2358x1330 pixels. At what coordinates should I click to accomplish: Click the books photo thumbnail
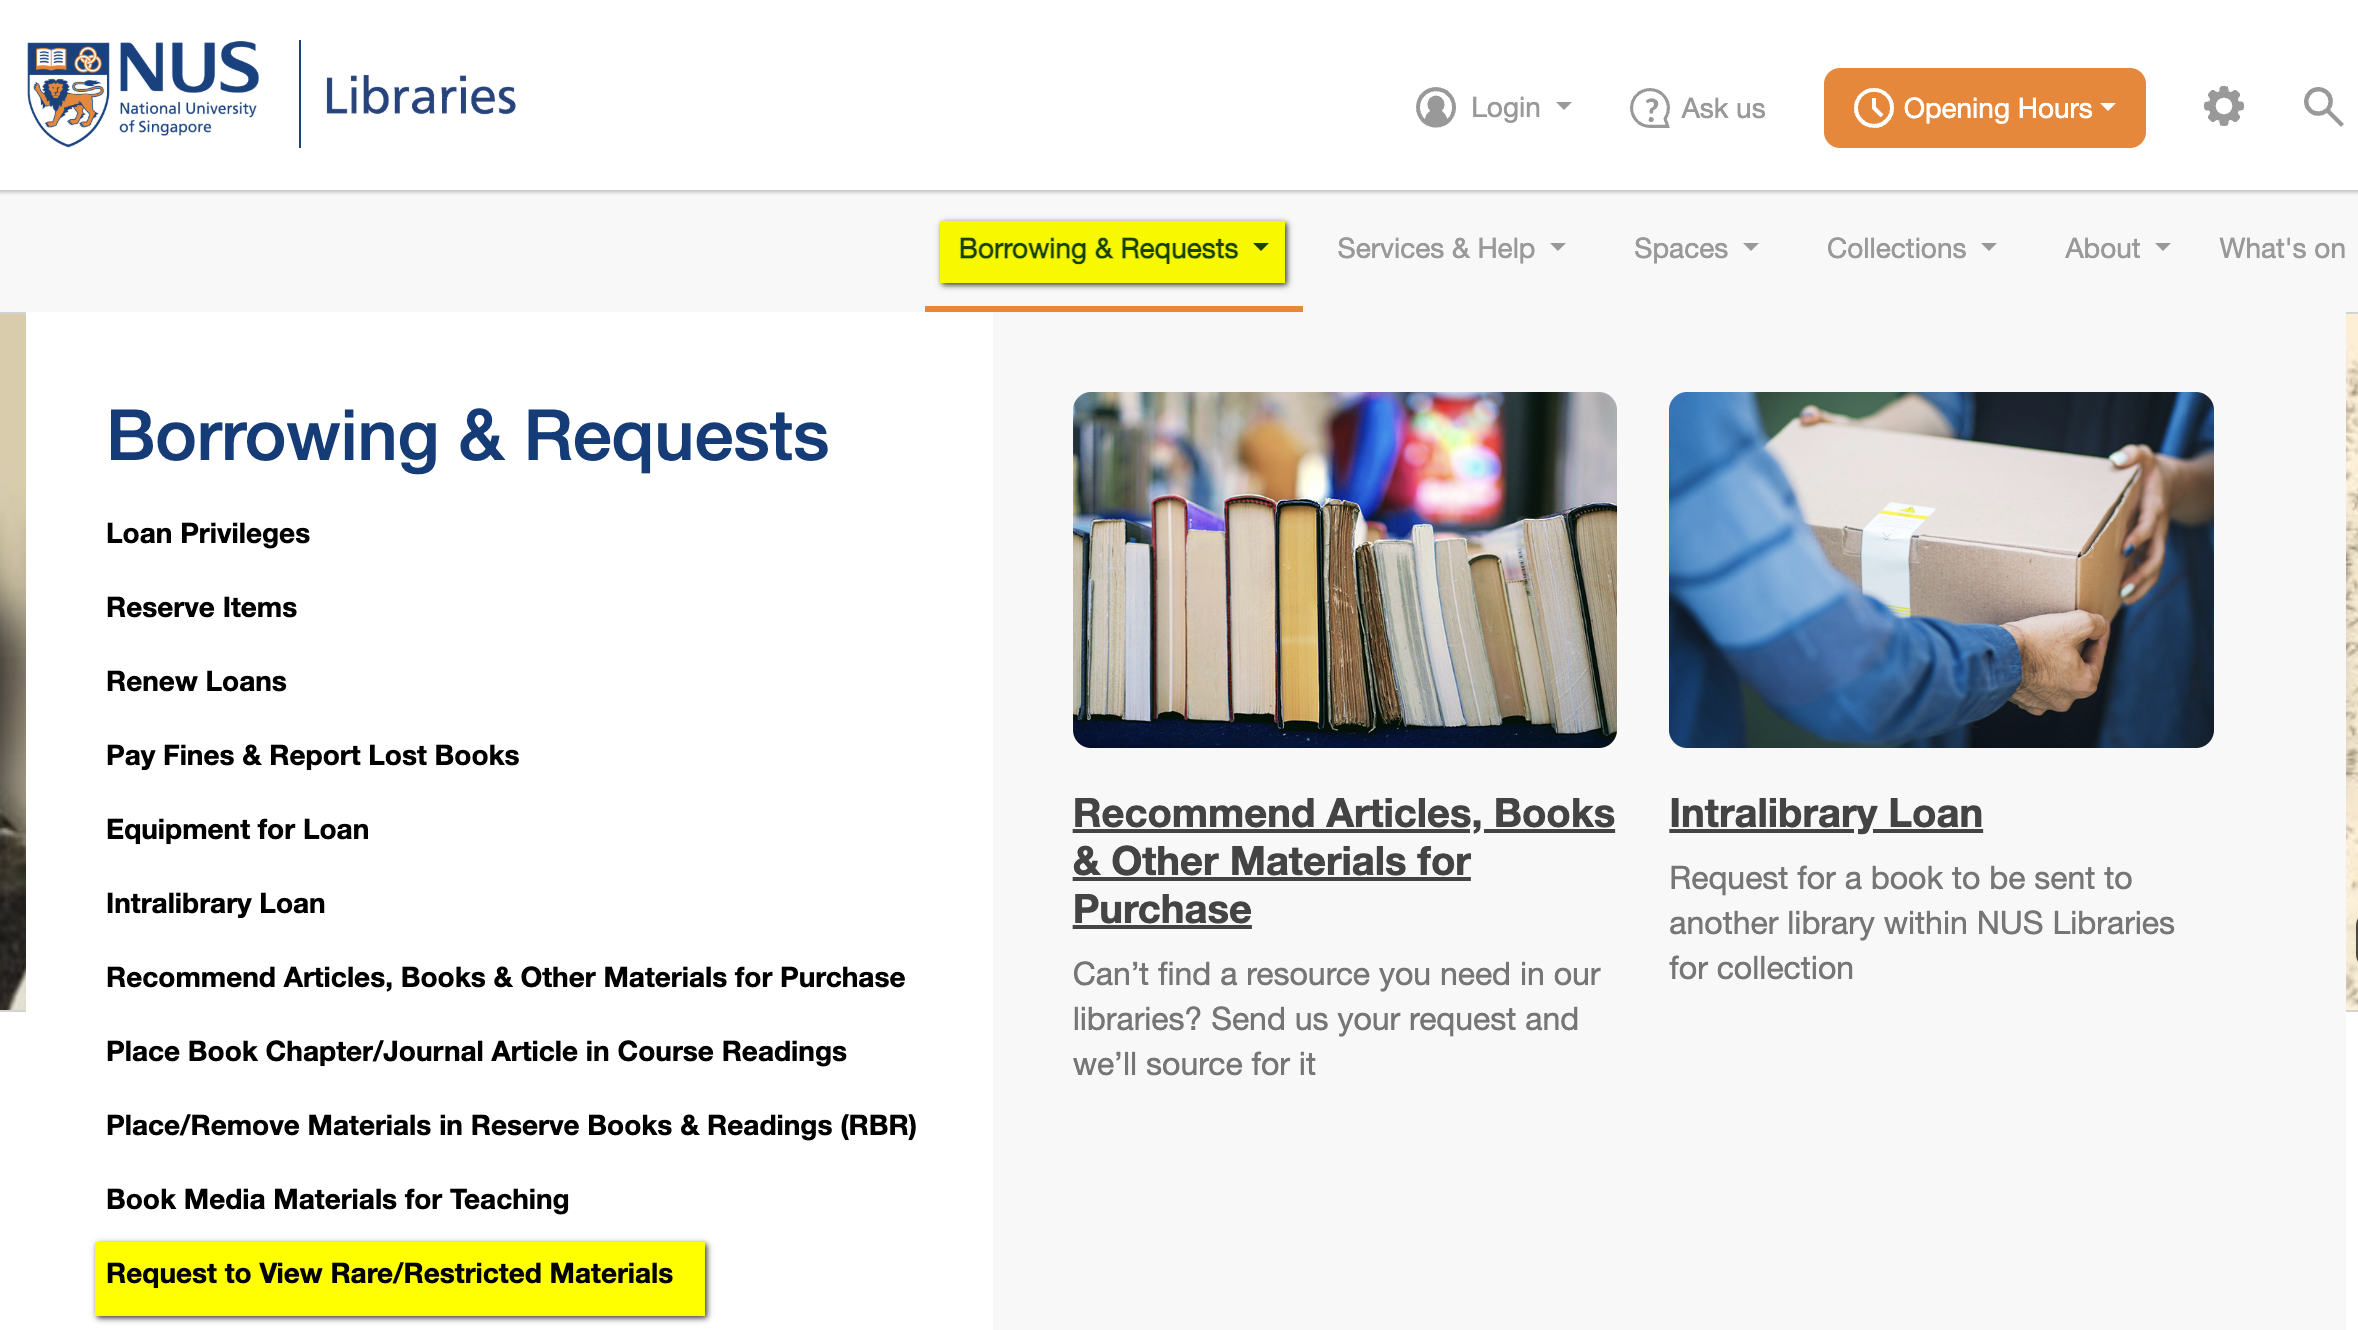[x=1344, y=569]
